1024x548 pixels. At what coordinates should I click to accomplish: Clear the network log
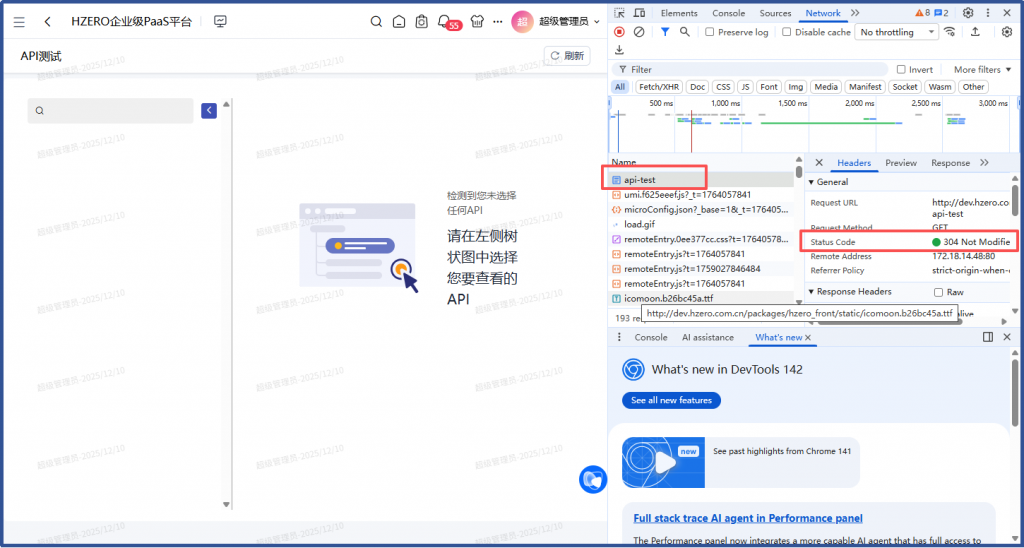click(x=639, y=32)
